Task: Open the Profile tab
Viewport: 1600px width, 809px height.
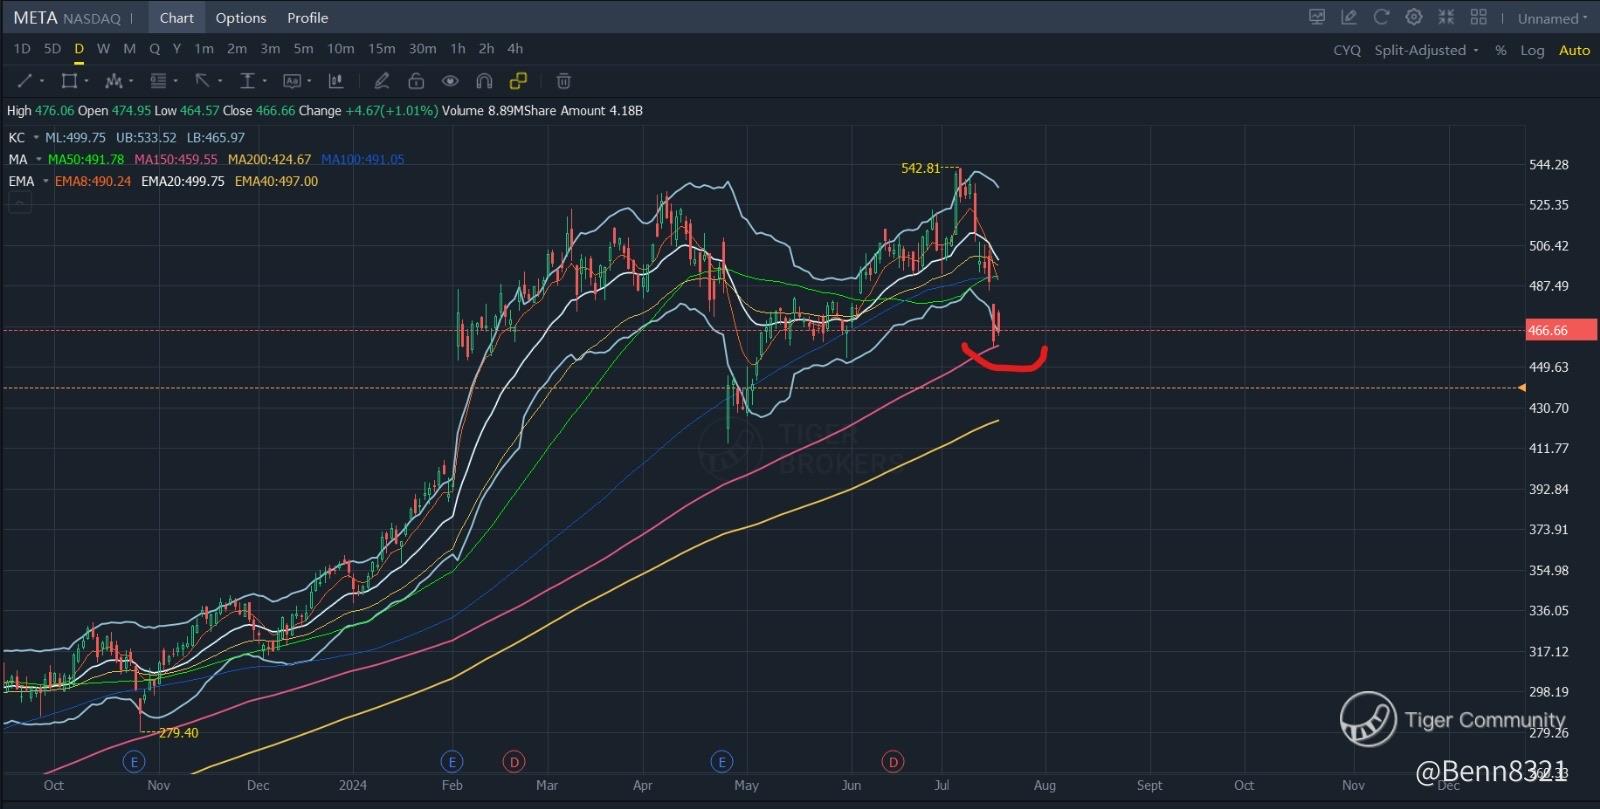Action: [x=307, y=18]
